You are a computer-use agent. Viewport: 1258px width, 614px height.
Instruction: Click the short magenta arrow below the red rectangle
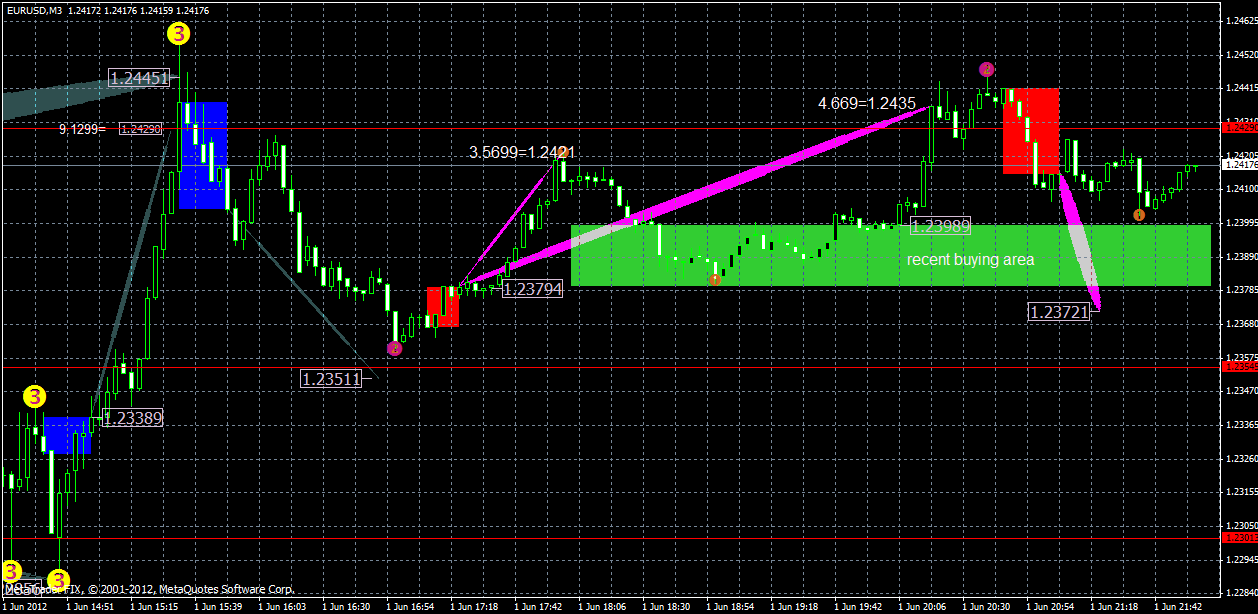click(1082, 240)
